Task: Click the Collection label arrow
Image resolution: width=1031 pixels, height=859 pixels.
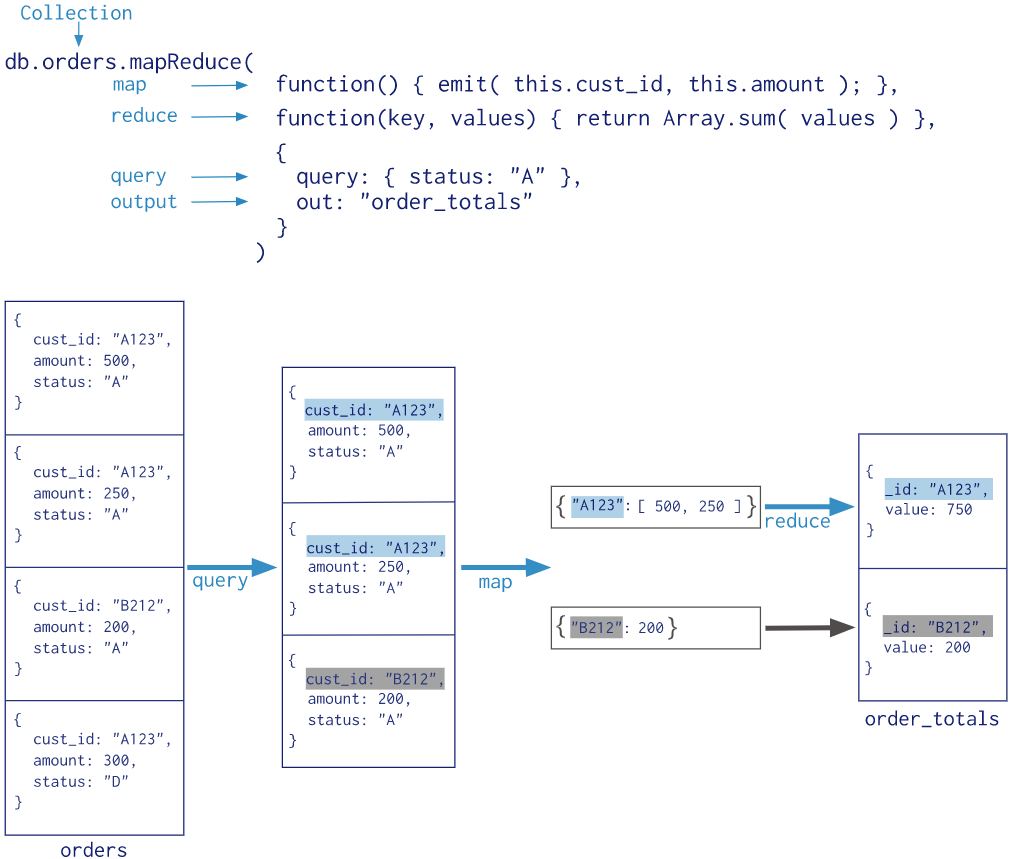Action: (x=78, y=32)
